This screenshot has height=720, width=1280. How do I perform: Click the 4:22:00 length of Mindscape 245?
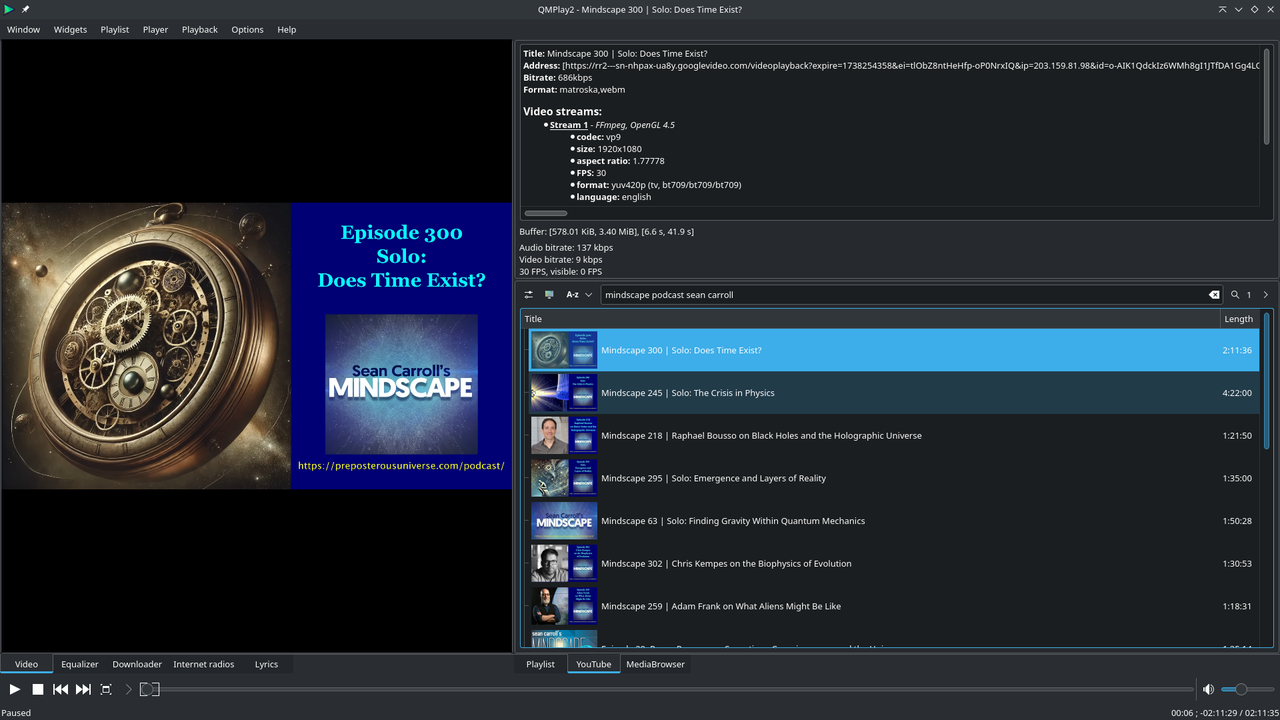(1237, 393)
